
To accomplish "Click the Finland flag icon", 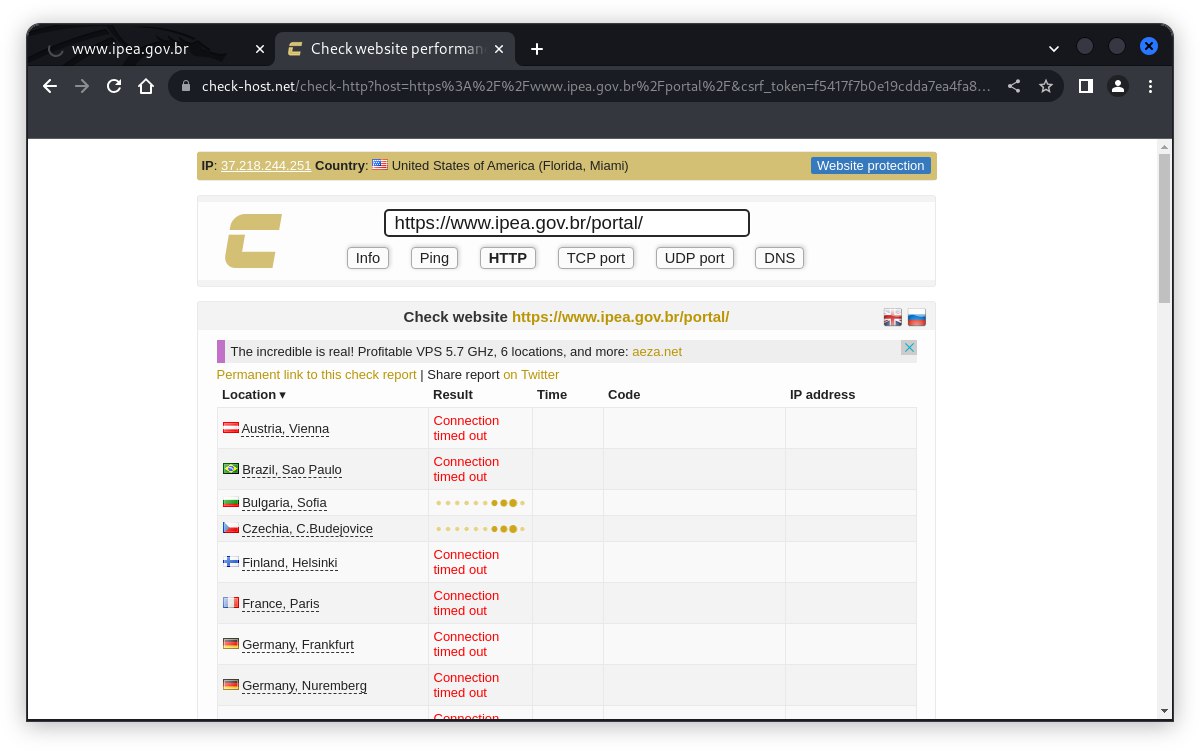I will [x=231, y=562].
